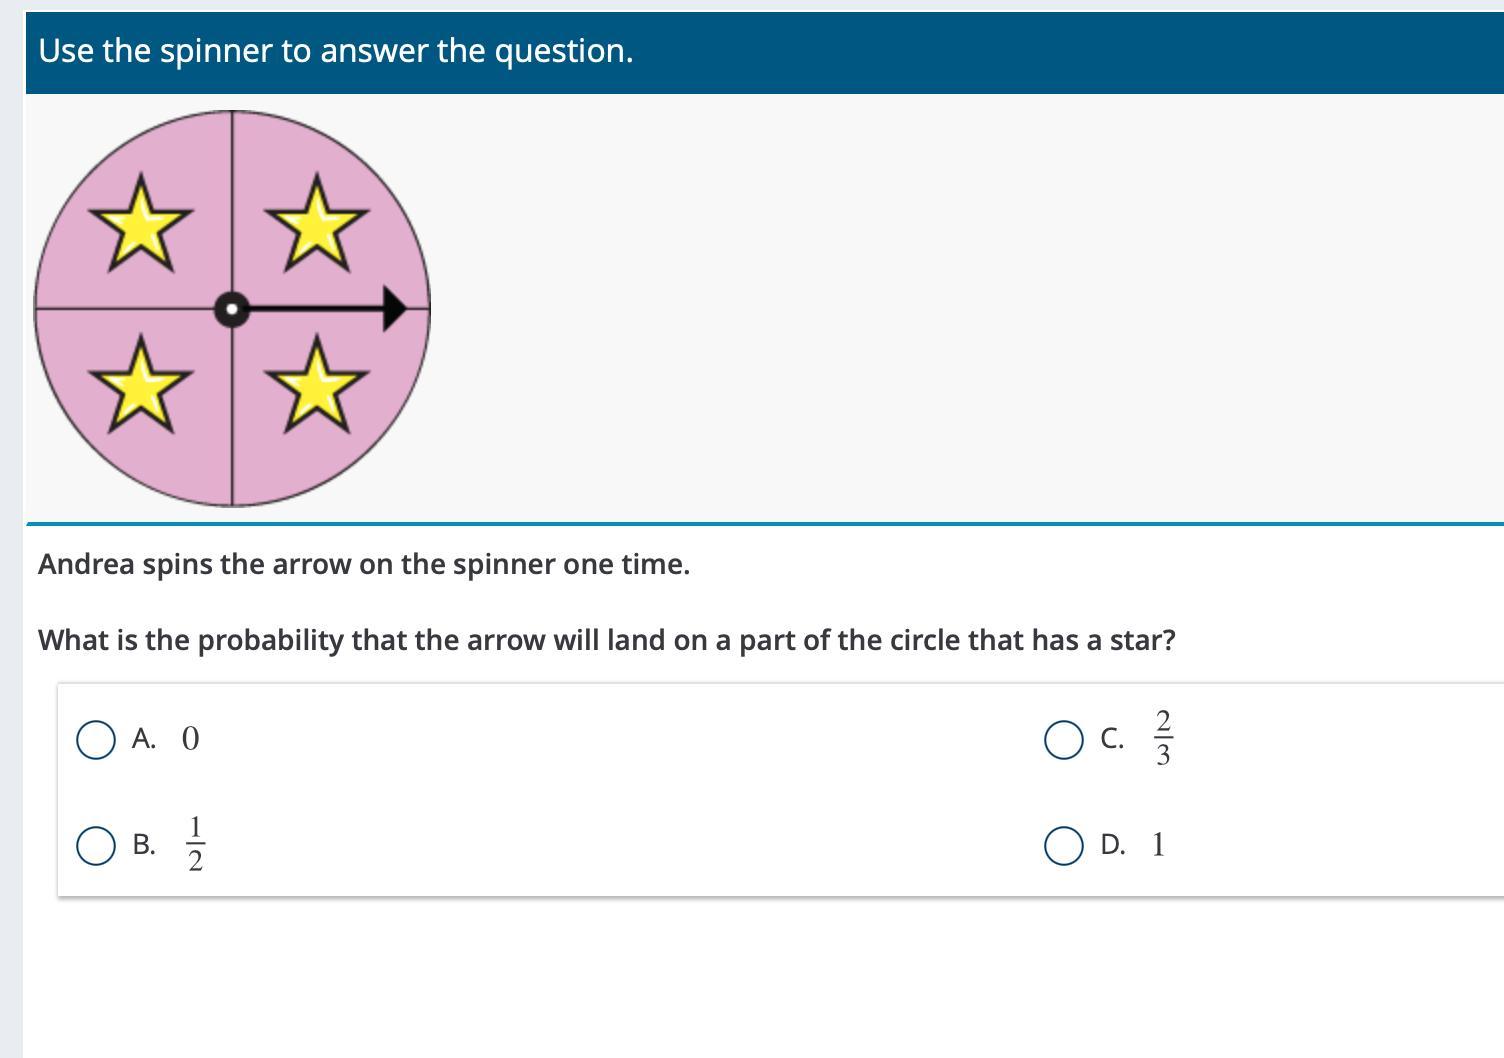Select radio button for answer B

[96, 846]
